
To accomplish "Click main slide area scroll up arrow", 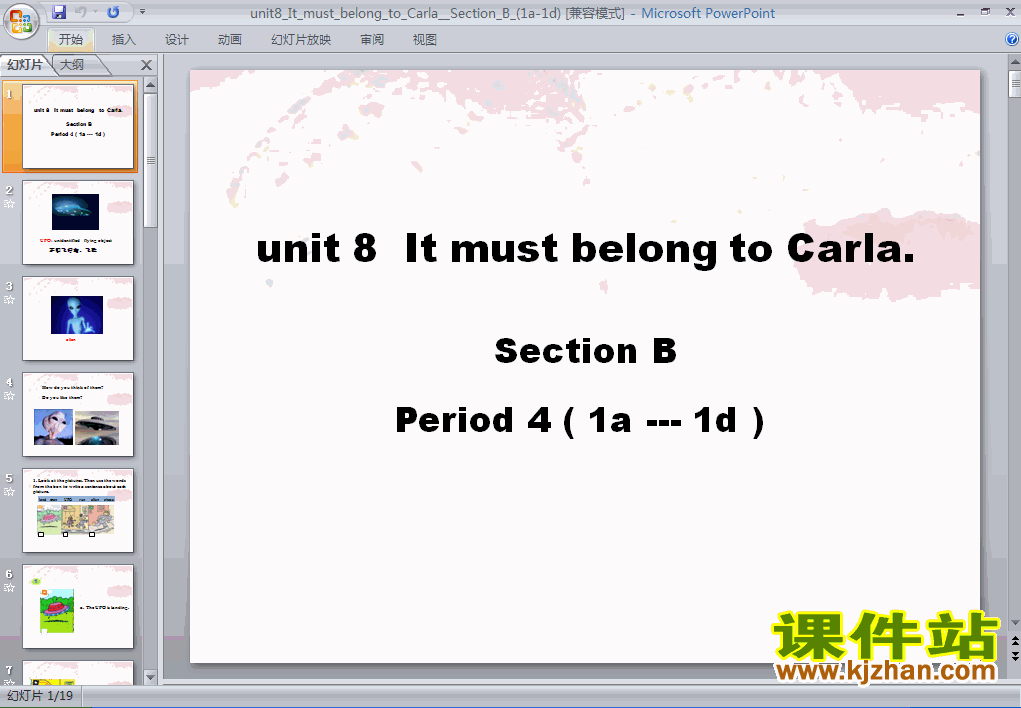I will pyautogui.click(x=1014, y=63).
